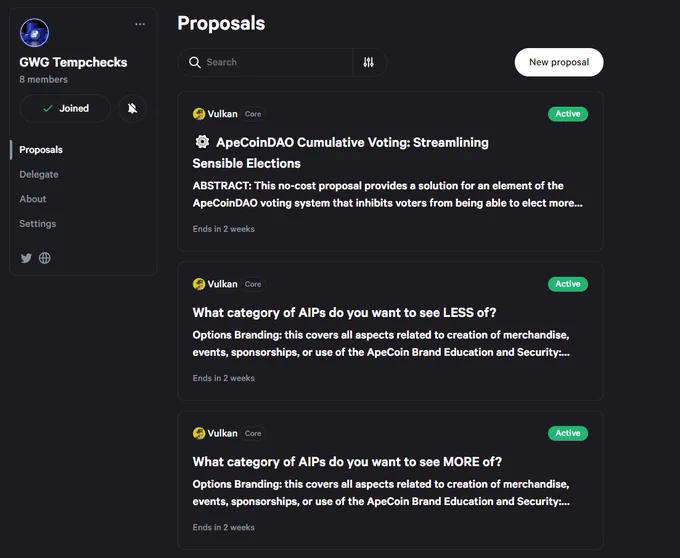Go to the Delegate sidebar item
Screen dimensions: 680x558
39,175
